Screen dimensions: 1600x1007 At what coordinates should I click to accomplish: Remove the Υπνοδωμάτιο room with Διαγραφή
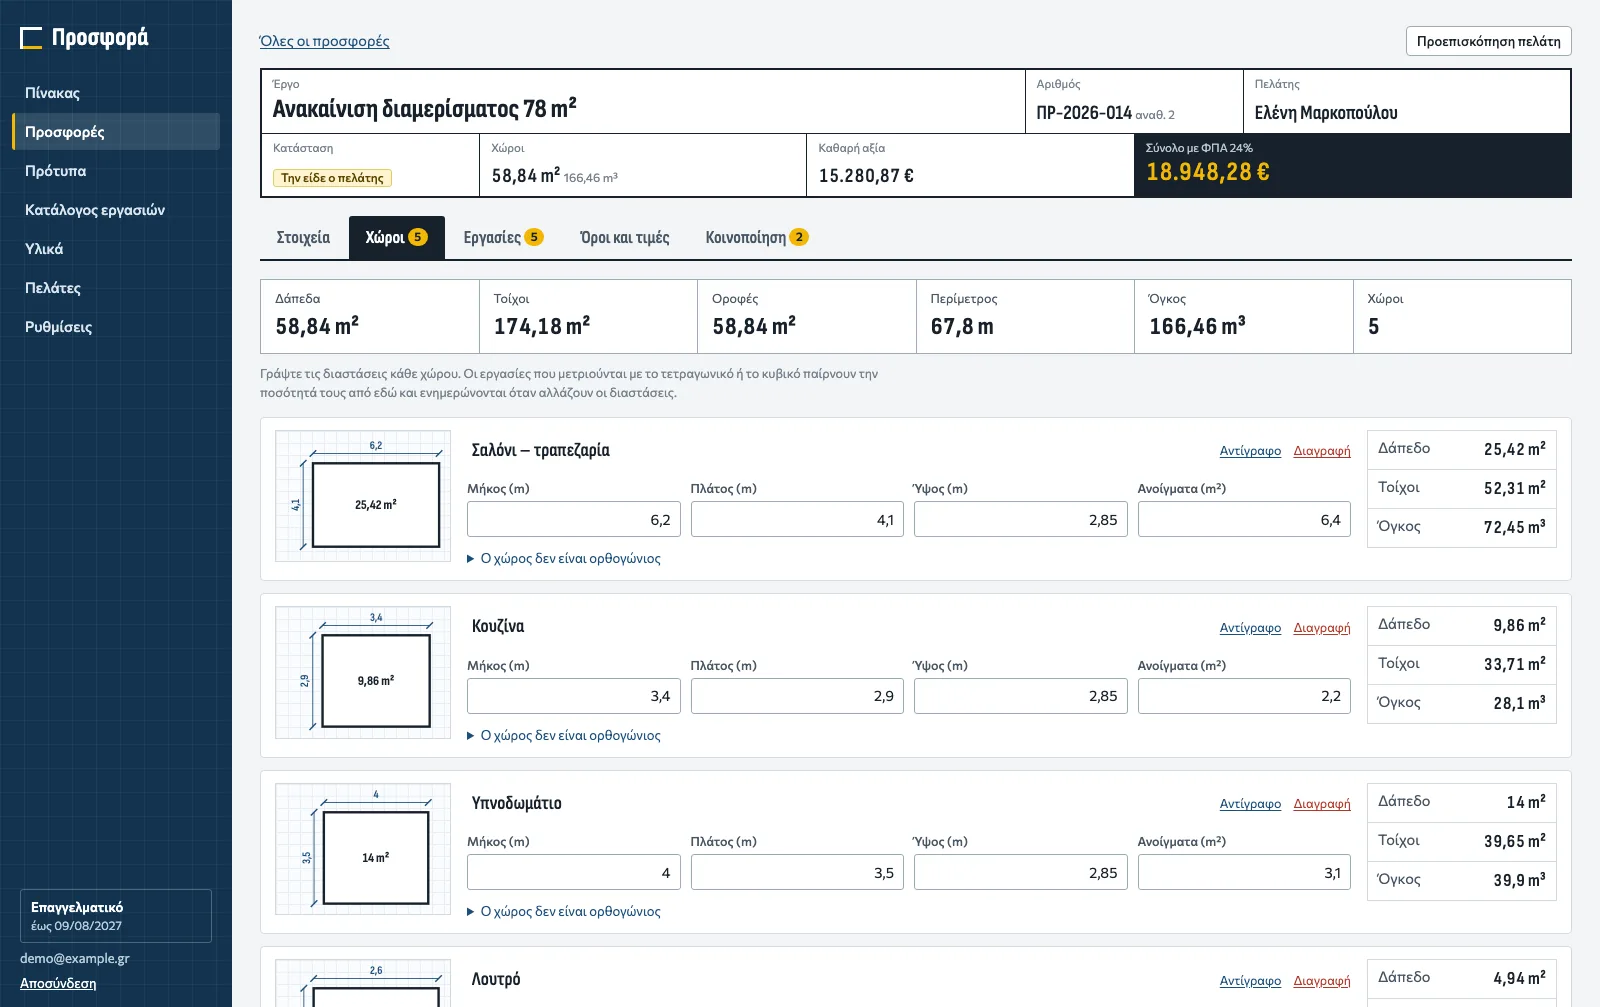click(1322, 804)
